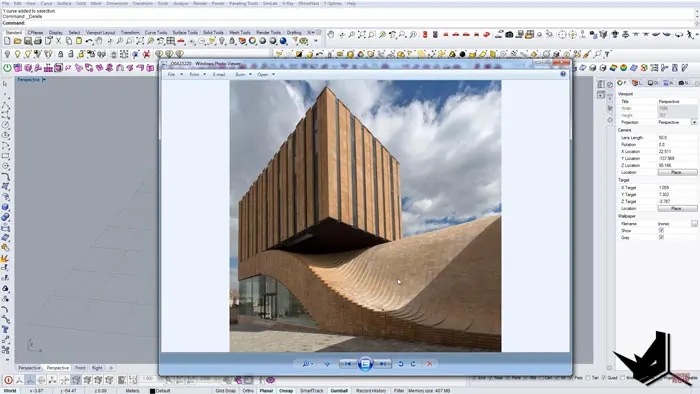700x394 pixels.
Task: Click the lock icon in Standard toolbar
Action: [232, 41]
